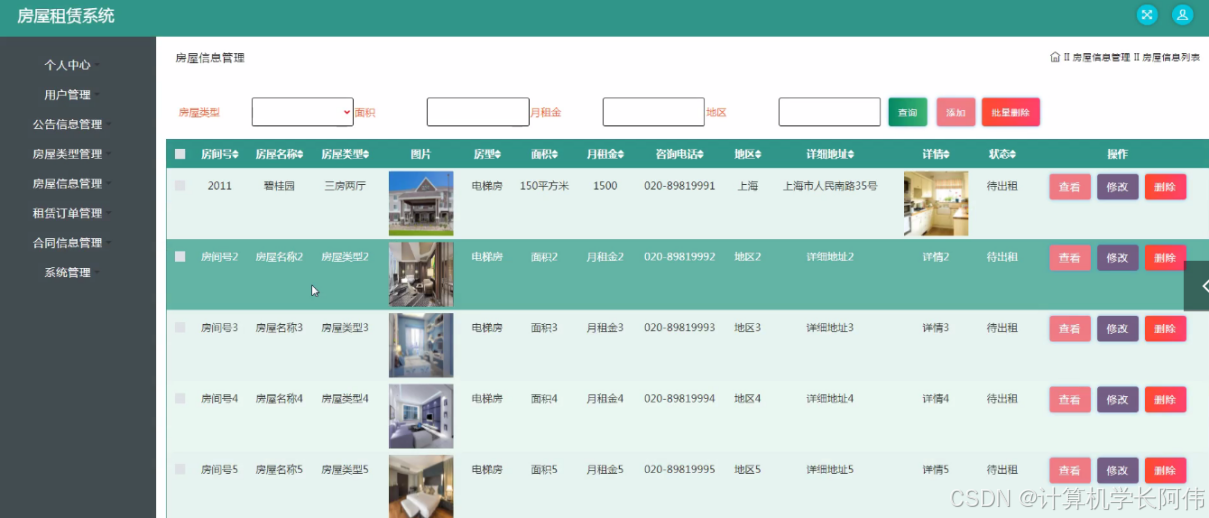Sort table by 房屋名称 column sort icon

tap(300, 154)
